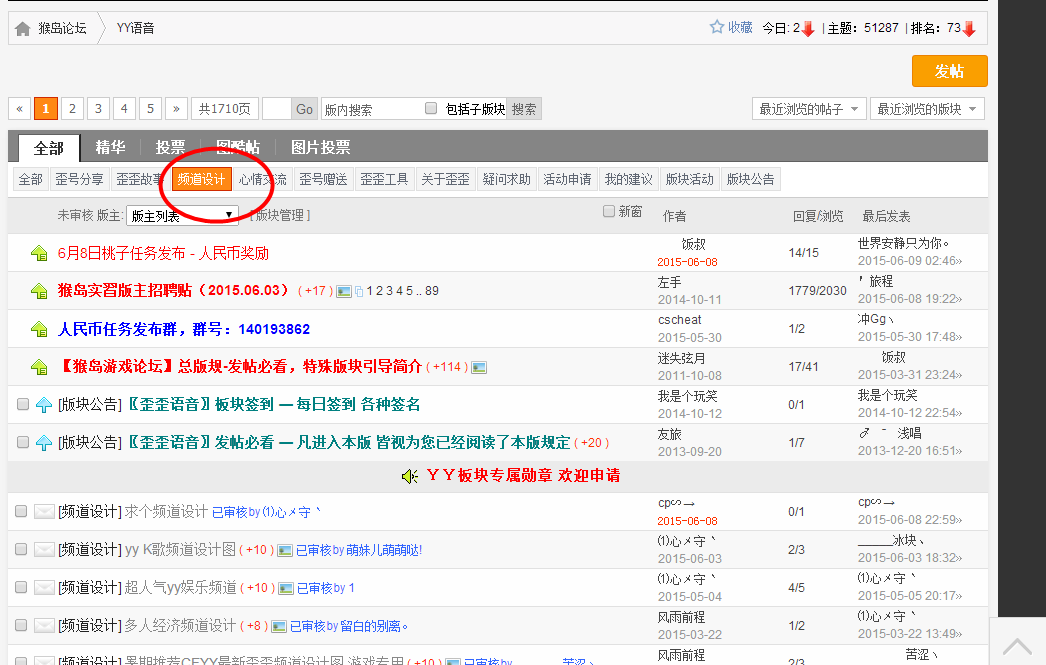Select the 我的建议 category filter
Screen dimensions: 1046x665
[628, 179]
